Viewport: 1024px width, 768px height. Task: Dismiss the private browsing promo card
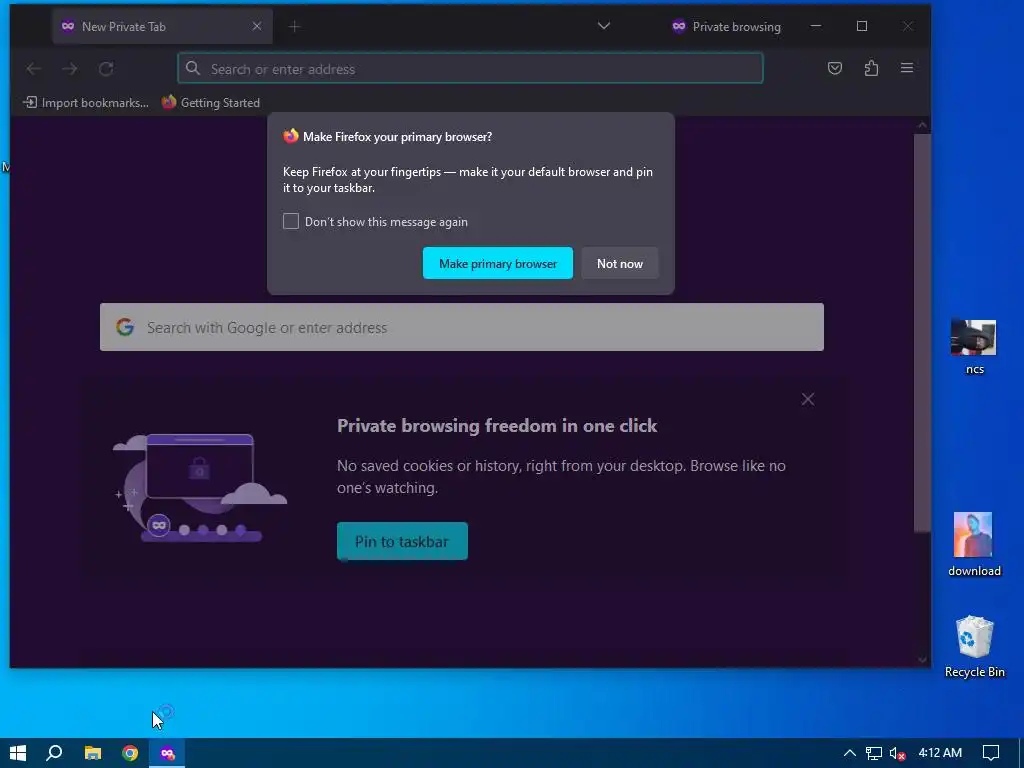click(808, 399)
